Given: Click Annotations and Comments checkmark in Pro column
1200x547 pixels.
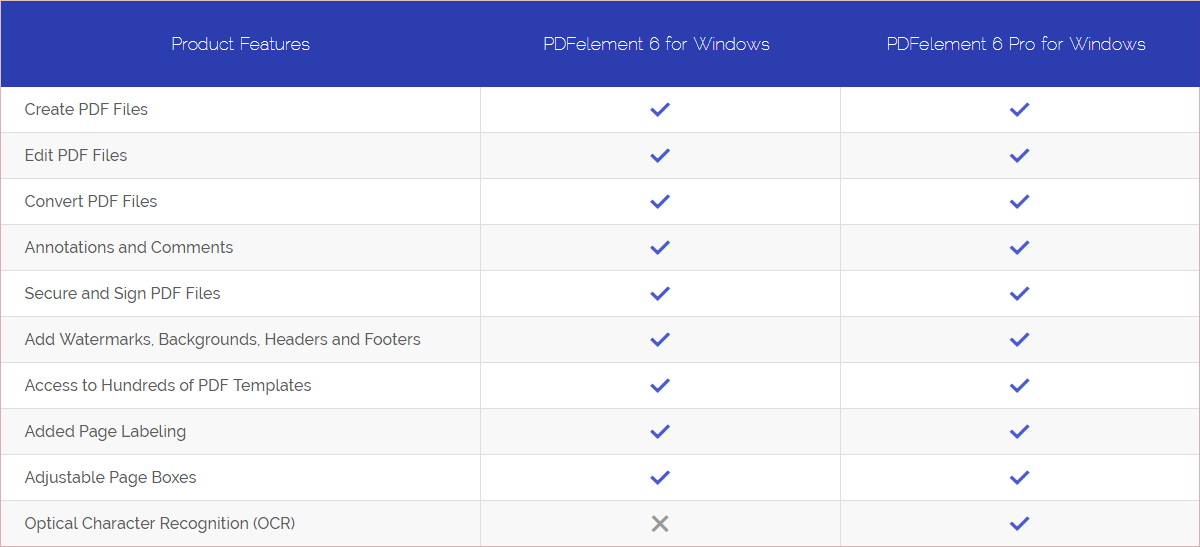Looking at the screenshot, I should [1020, 248].
